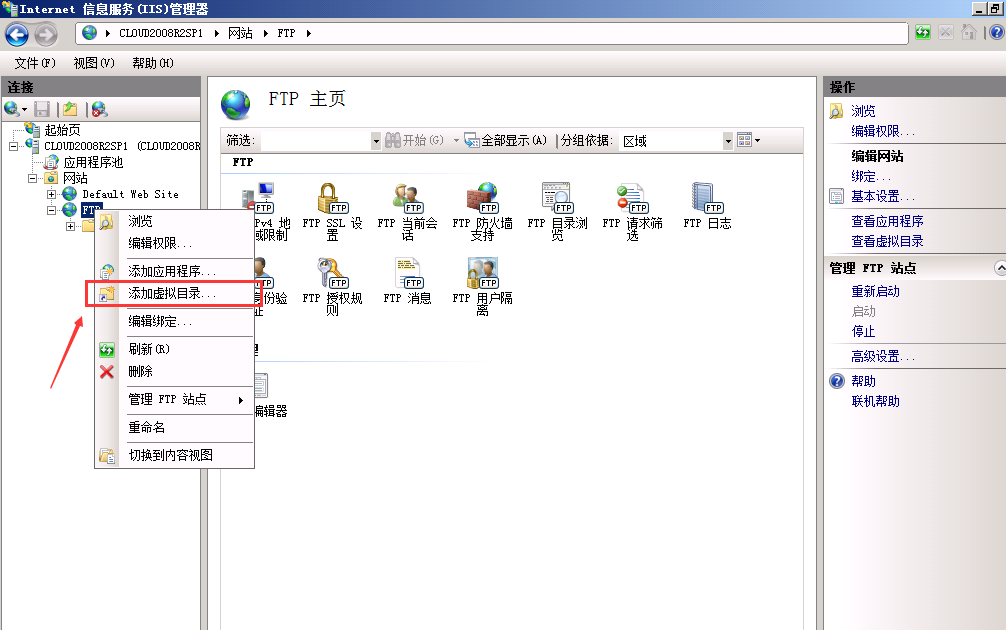Click 联机帮助 link
The width and height of the screenshot is (1006, 630).
875,401
